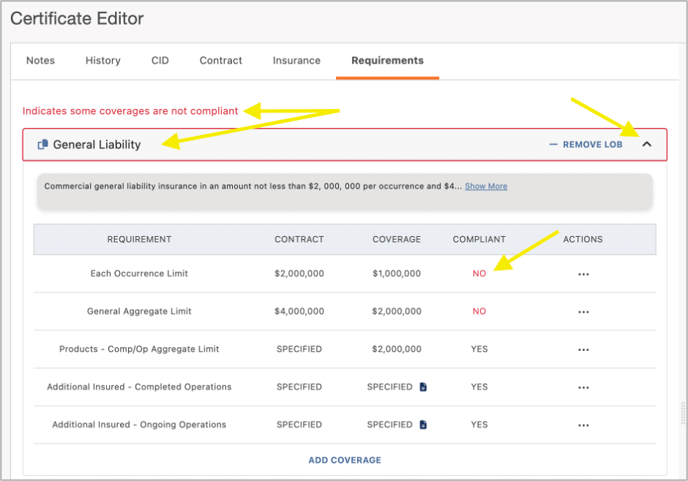Click SPECIFIED contract value for Ongoing Operations
Viewport: 688px width, 481px height.
[x=299, y=424]
